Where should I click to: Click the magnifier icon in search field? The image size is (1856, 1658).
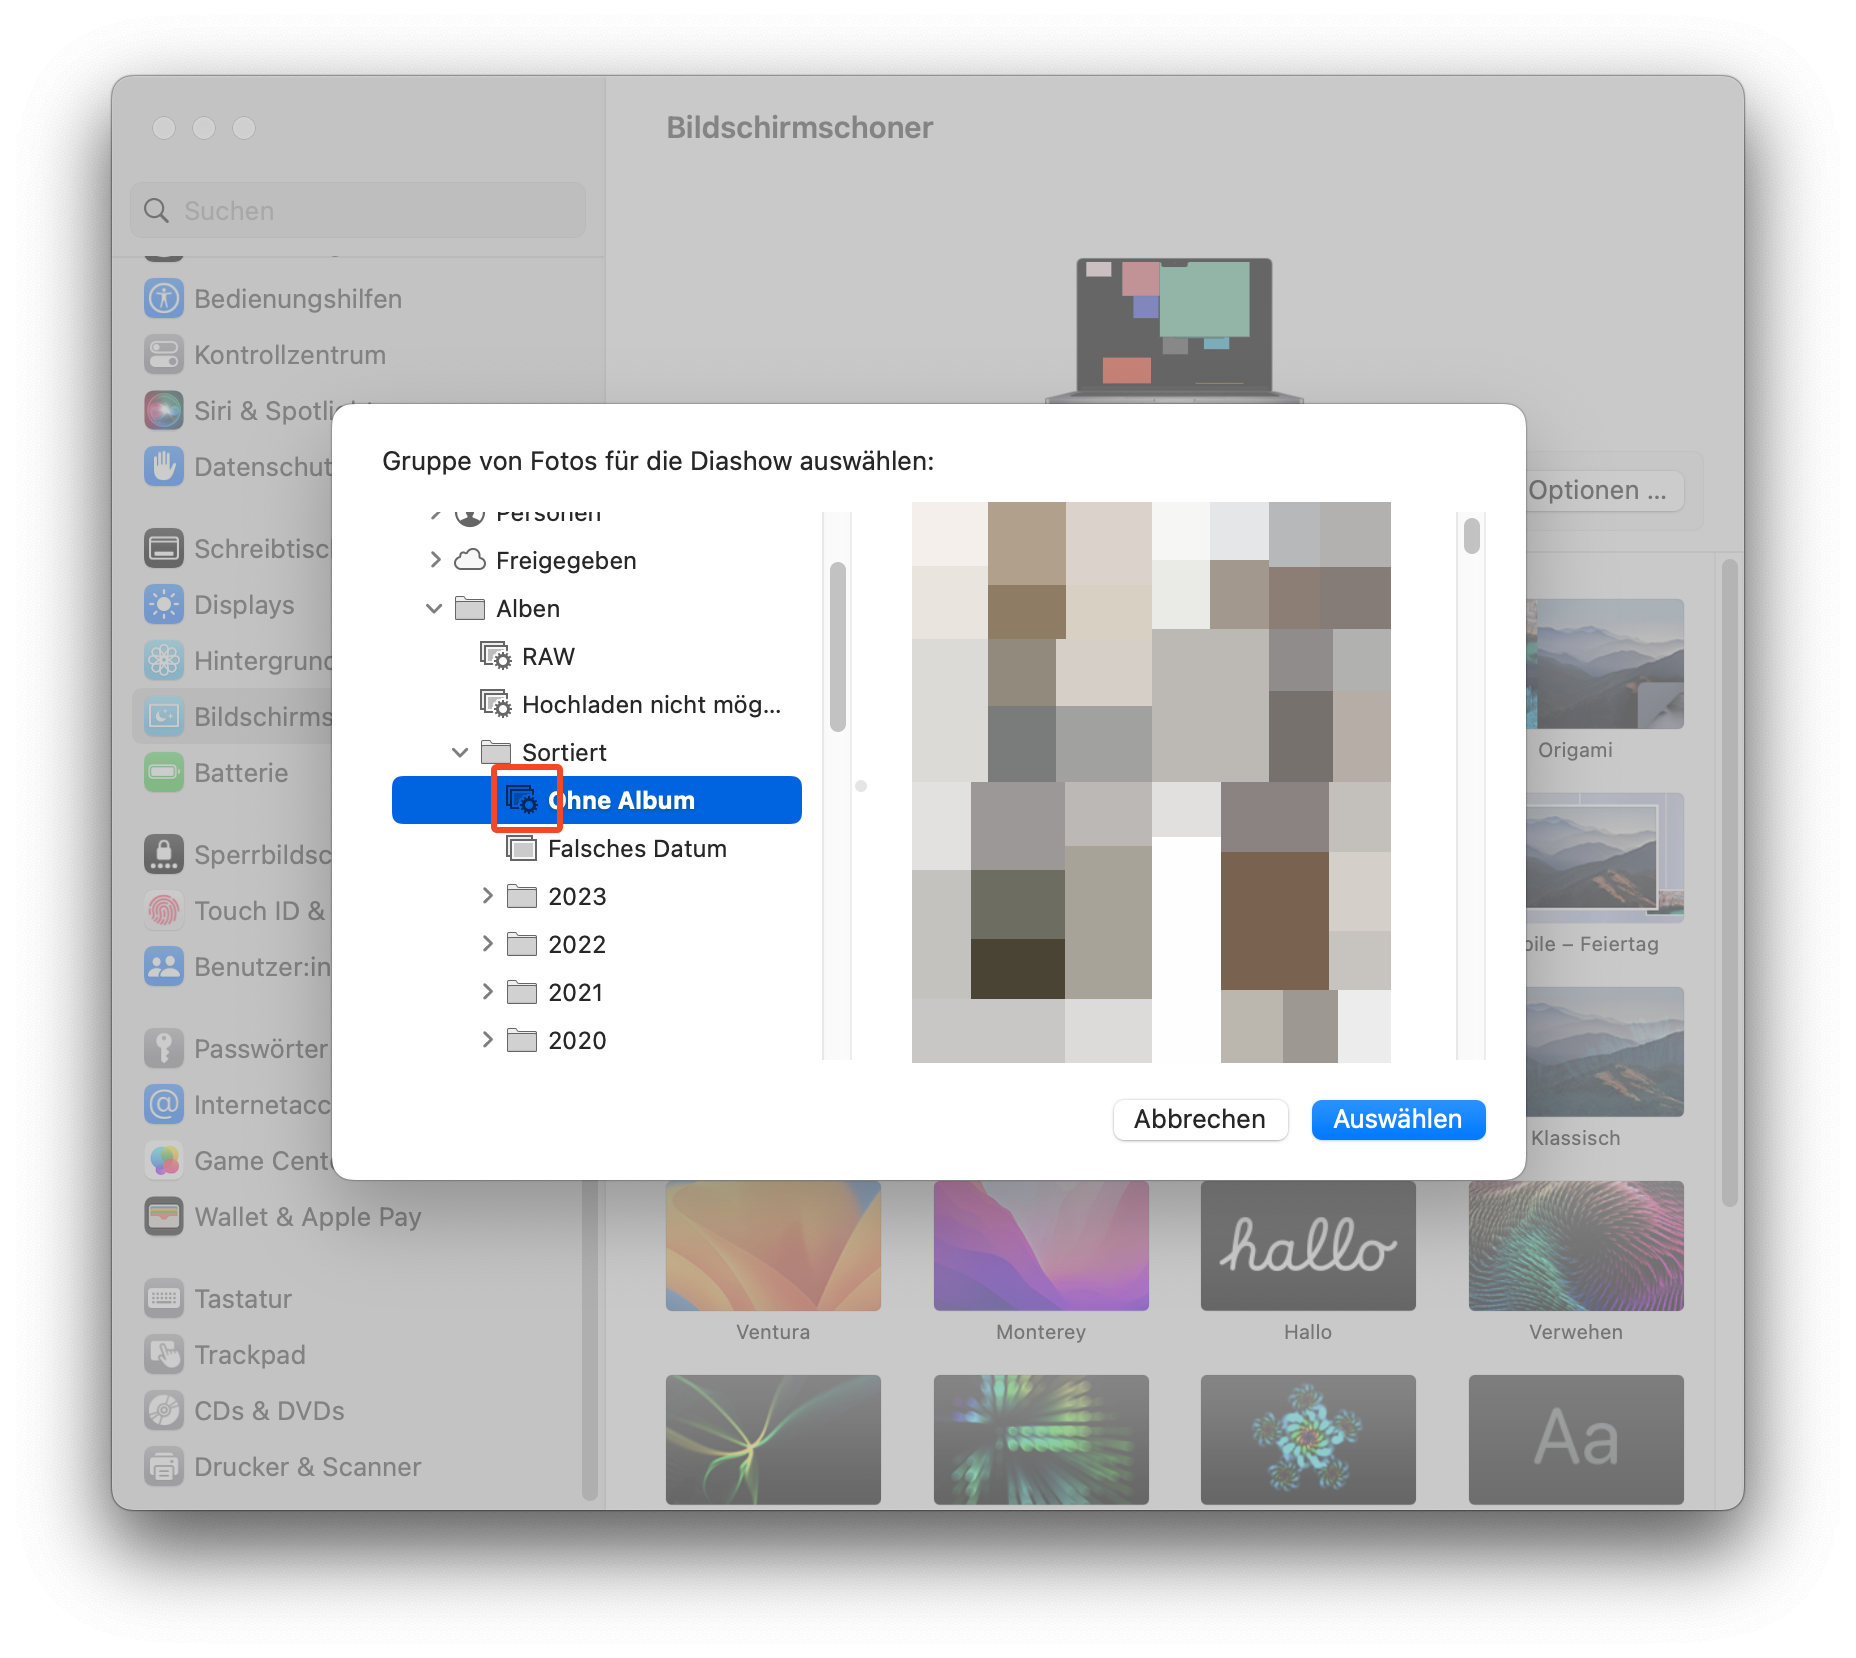pos(157,210)
